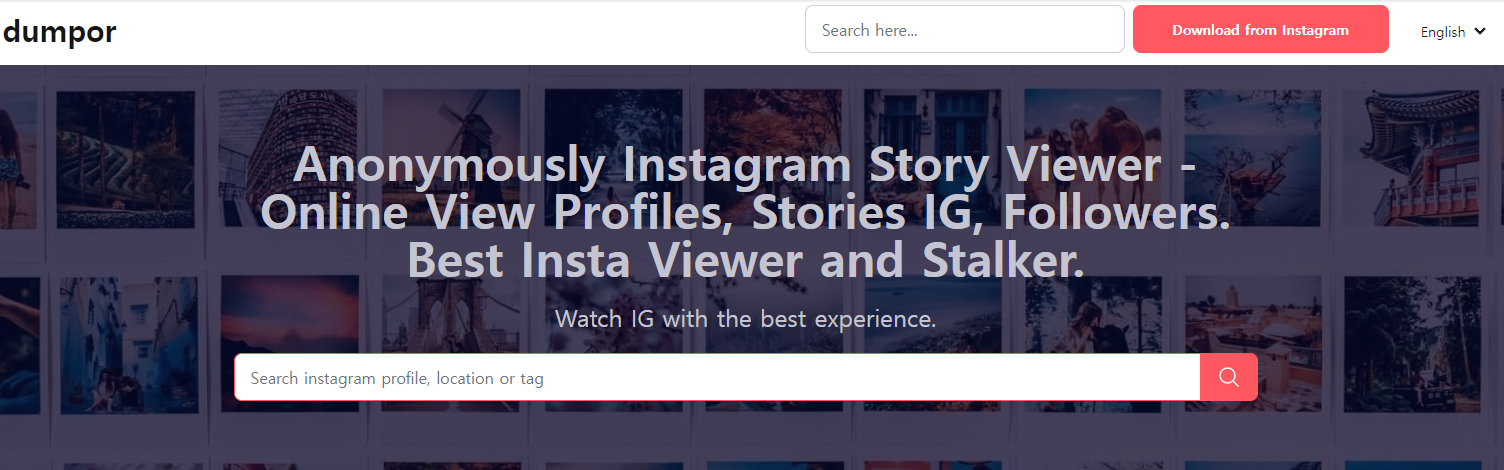1504x470 pixels.
Task: Click the Anonymously Instagram Story Viewer heading
Action: pyautogui.click(x=746, y=212)
